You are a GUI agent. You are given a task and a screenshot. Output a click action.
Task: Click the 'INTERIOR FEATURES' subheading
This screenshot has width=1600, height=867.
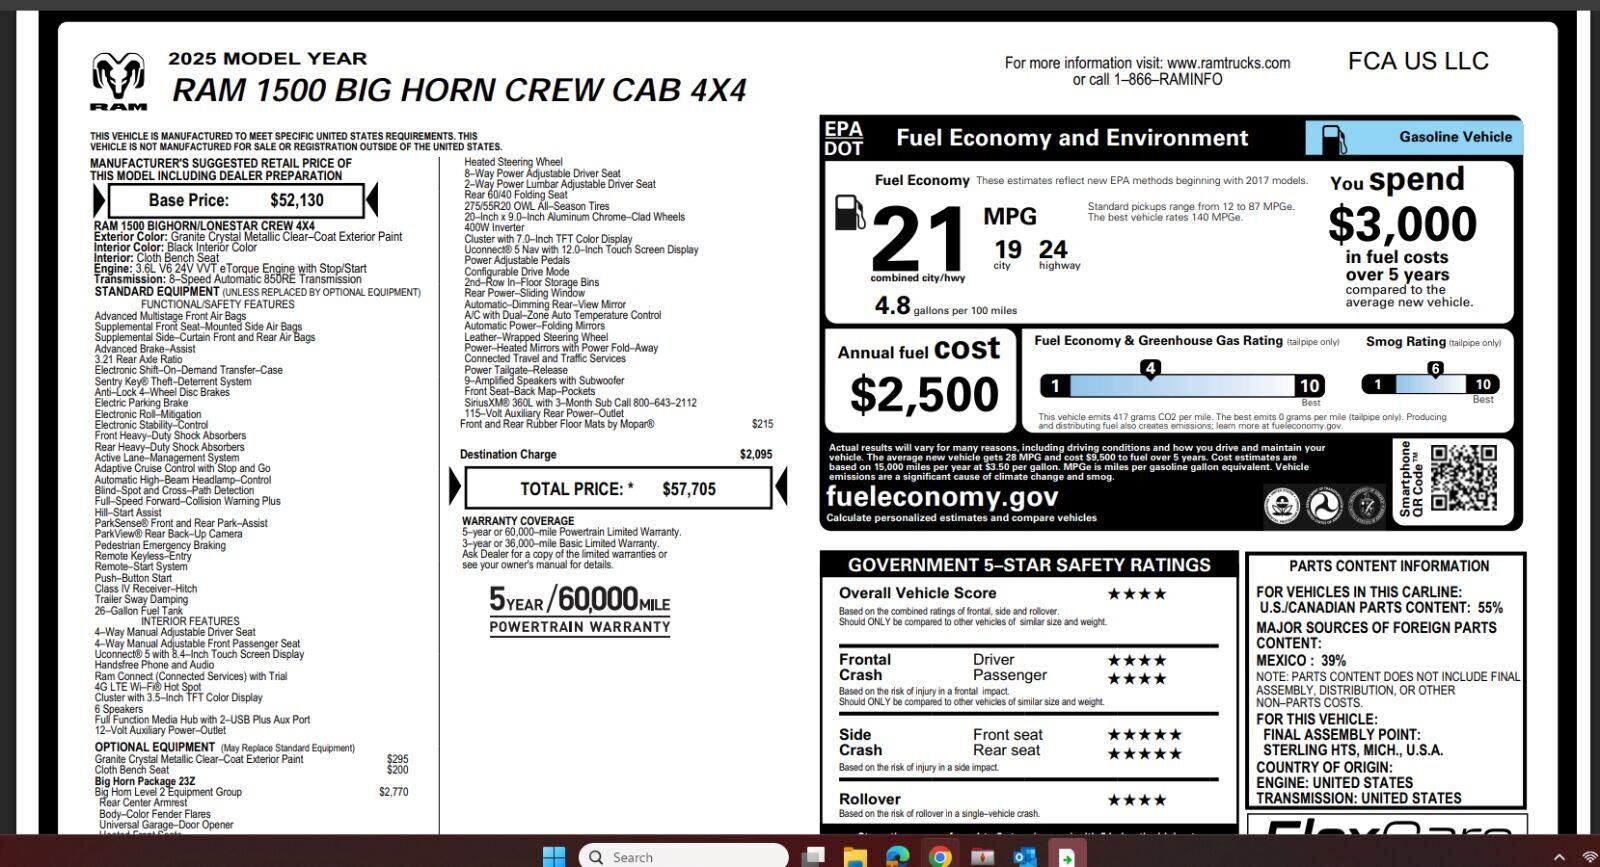click(x=190, y=621)
